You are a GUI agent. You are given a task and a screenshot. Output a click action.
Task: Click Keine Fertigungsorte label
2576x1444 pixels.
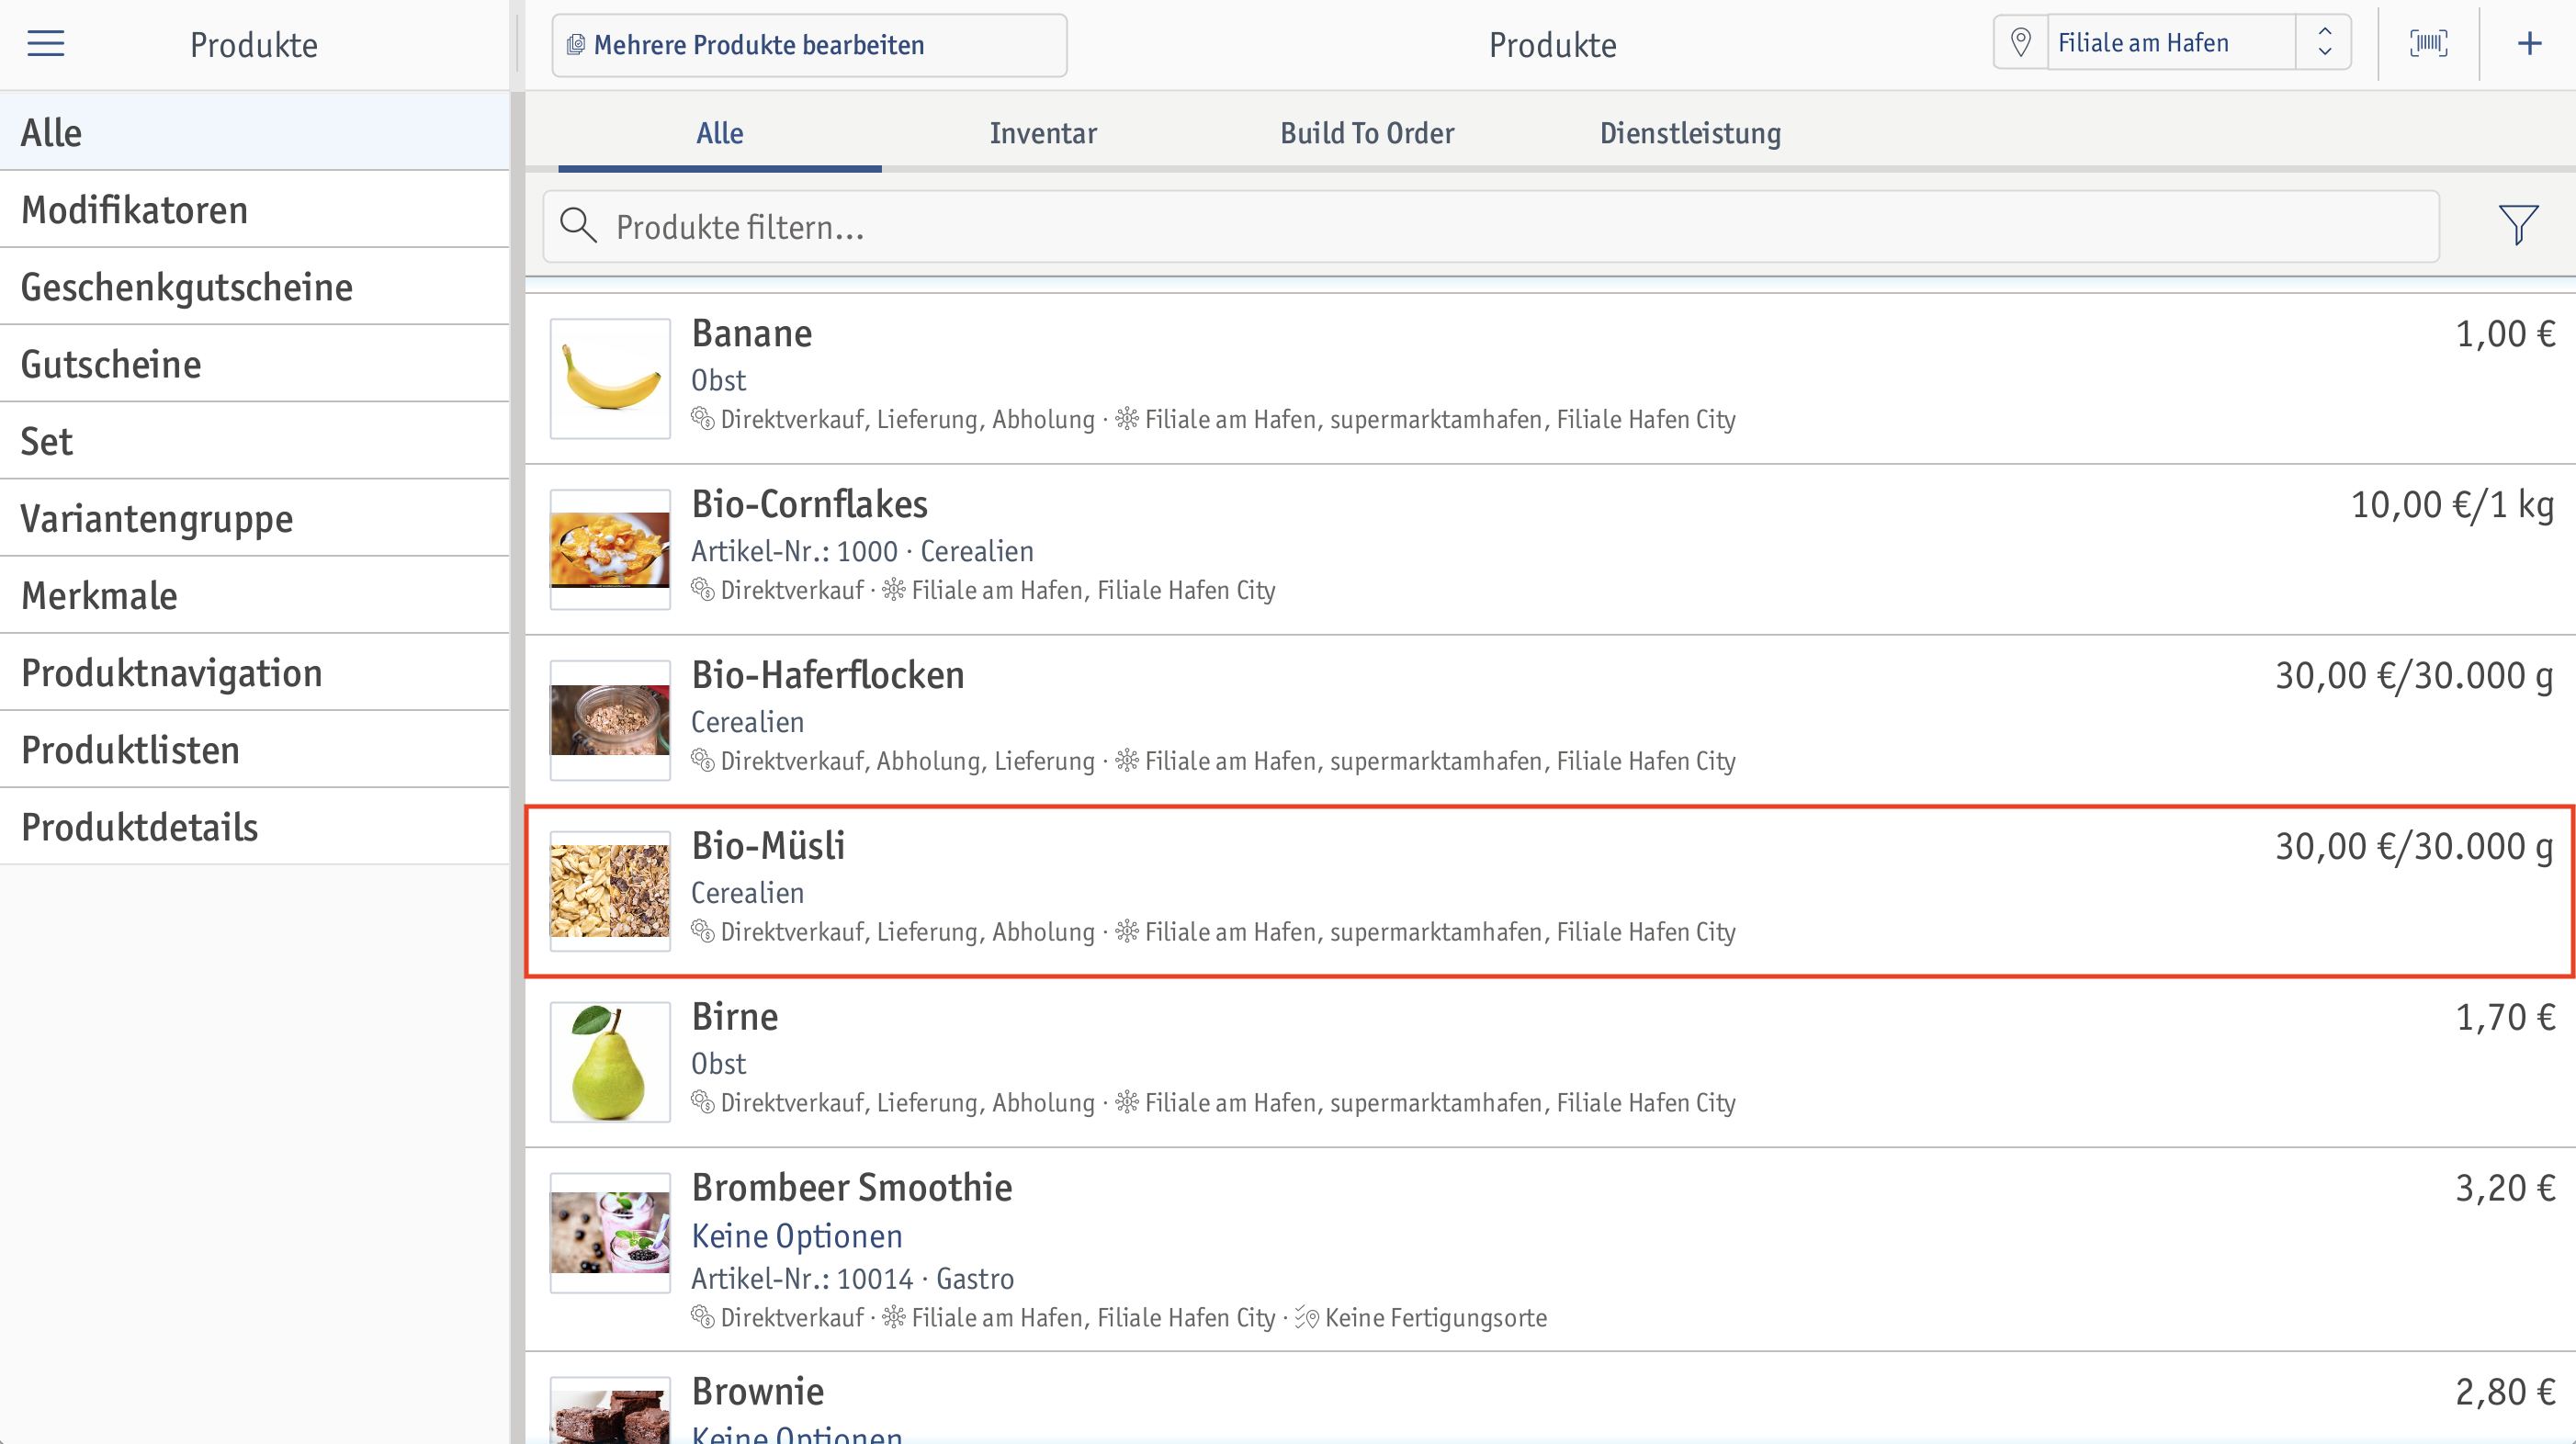click(1436, 1318)
